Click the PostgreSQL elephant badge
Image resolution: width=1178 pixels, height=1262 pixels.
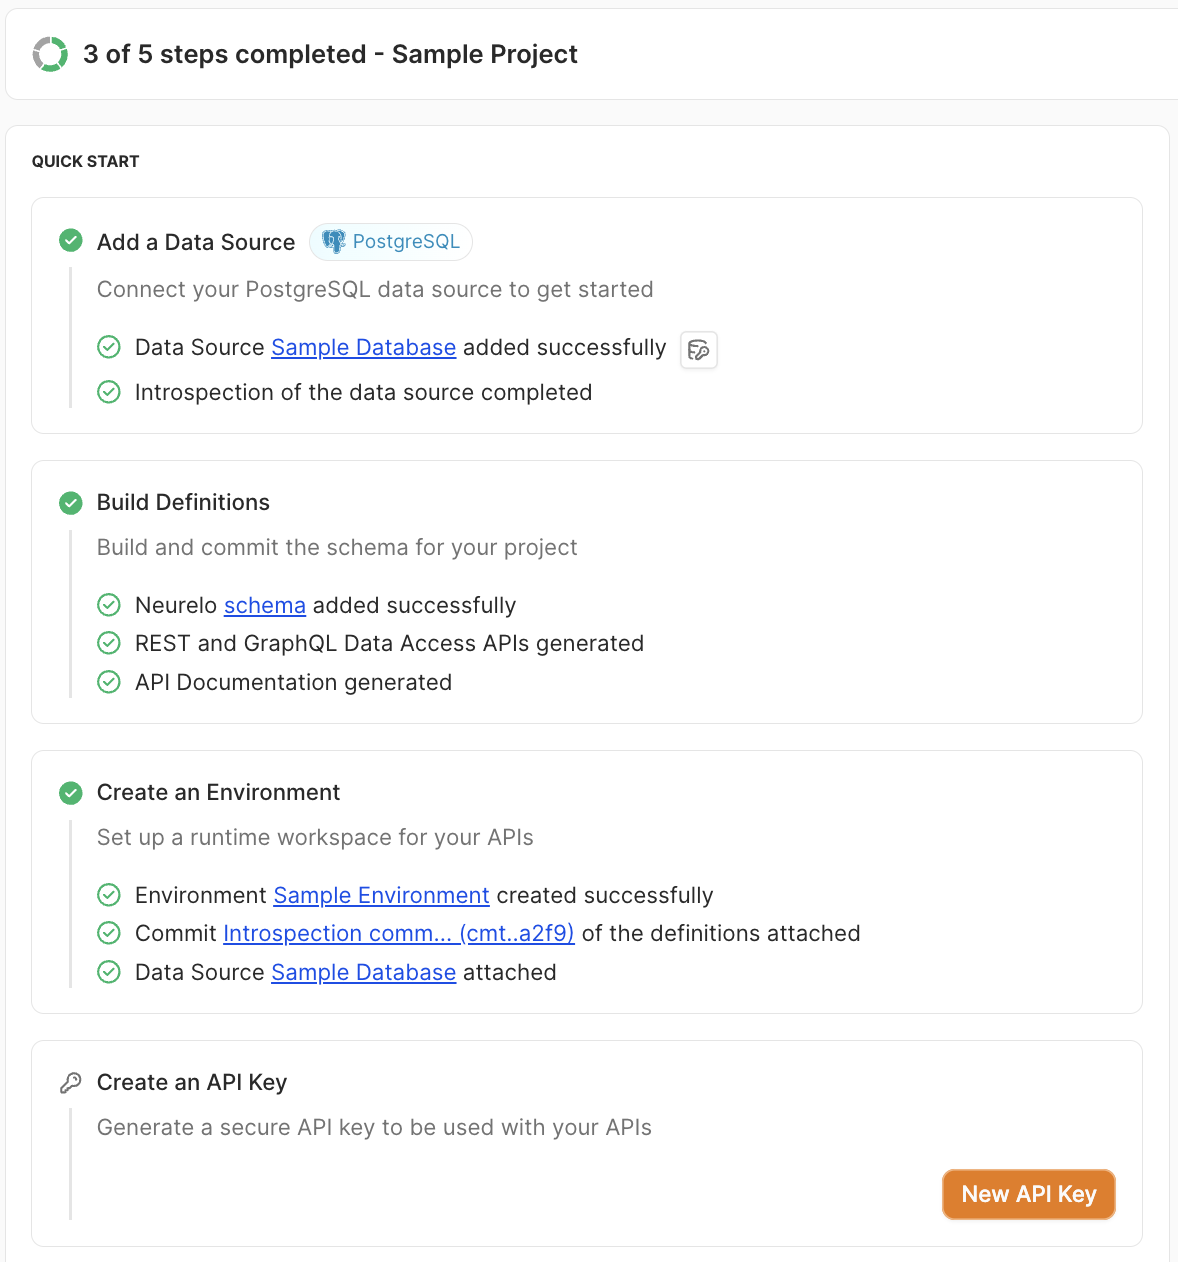point(391,242)
